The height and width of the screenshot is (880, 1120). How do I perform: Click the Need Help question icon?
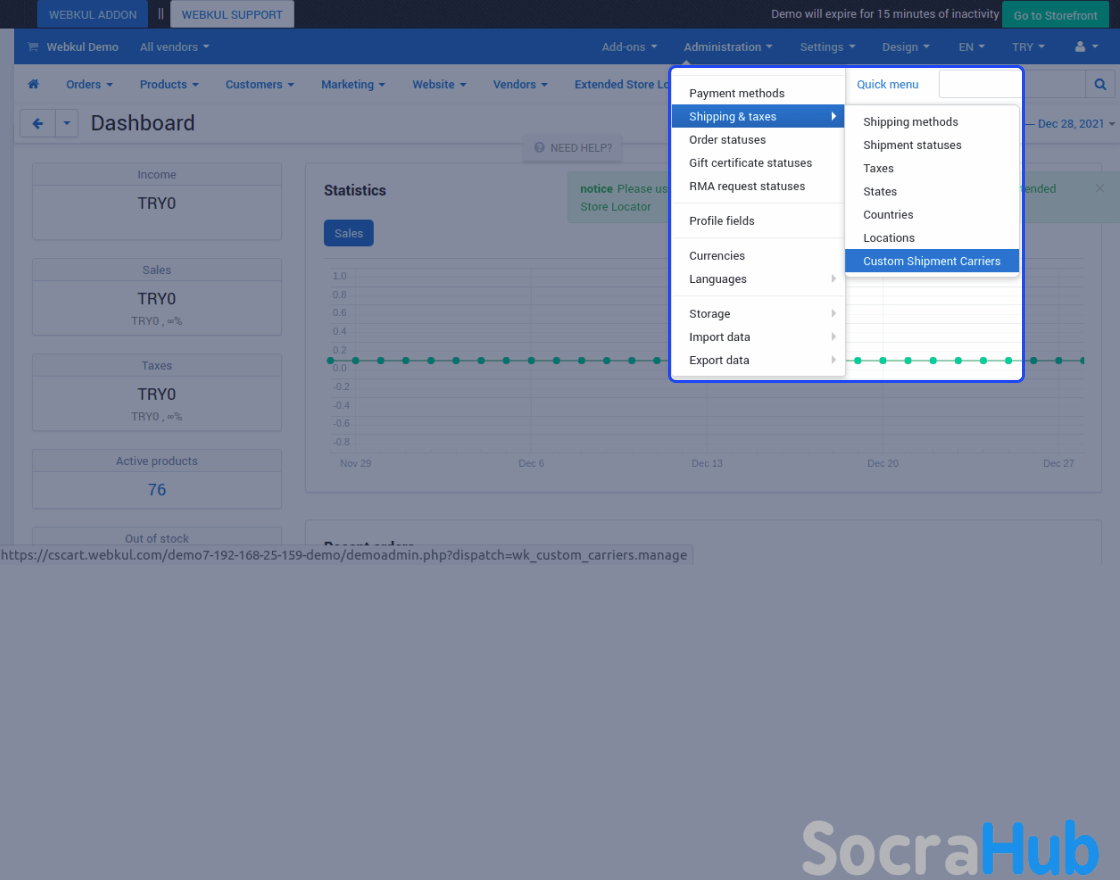pyautogui.click(x=539, y=148)
